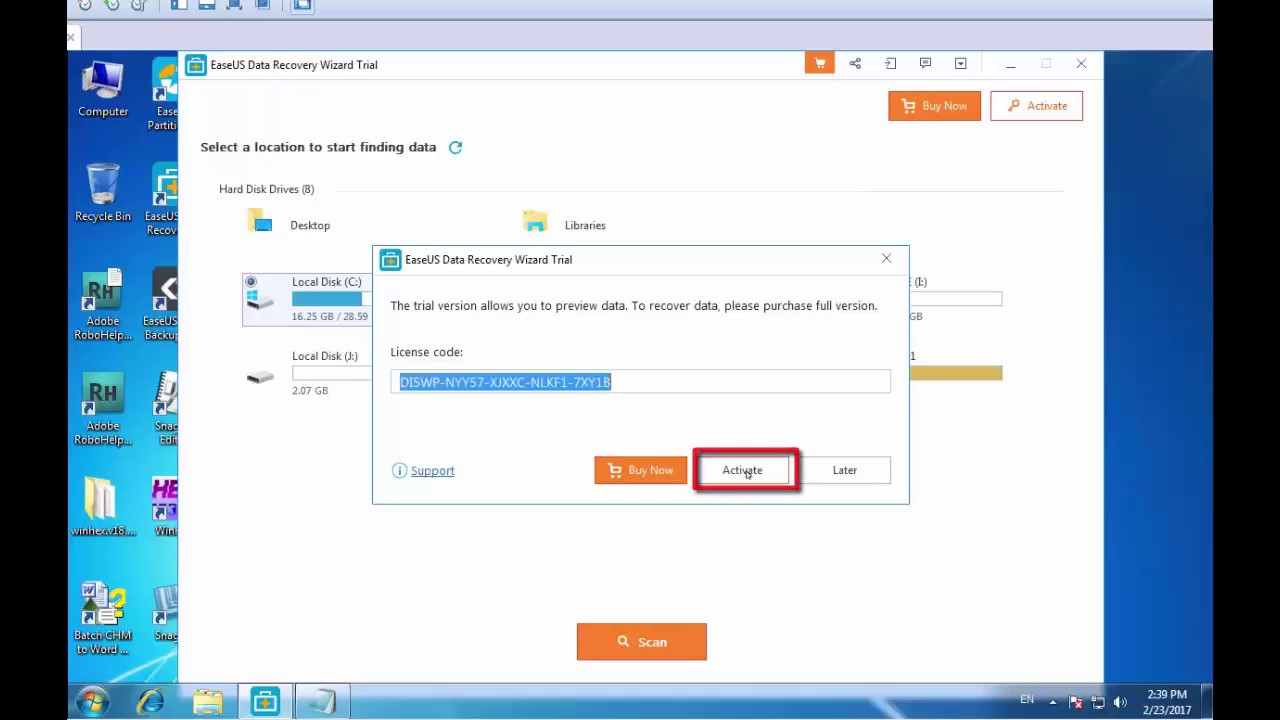Screen dimensions: 1280x720
Task: Click "16.25 GB / 28.59" size text
Action: [330, 316]
